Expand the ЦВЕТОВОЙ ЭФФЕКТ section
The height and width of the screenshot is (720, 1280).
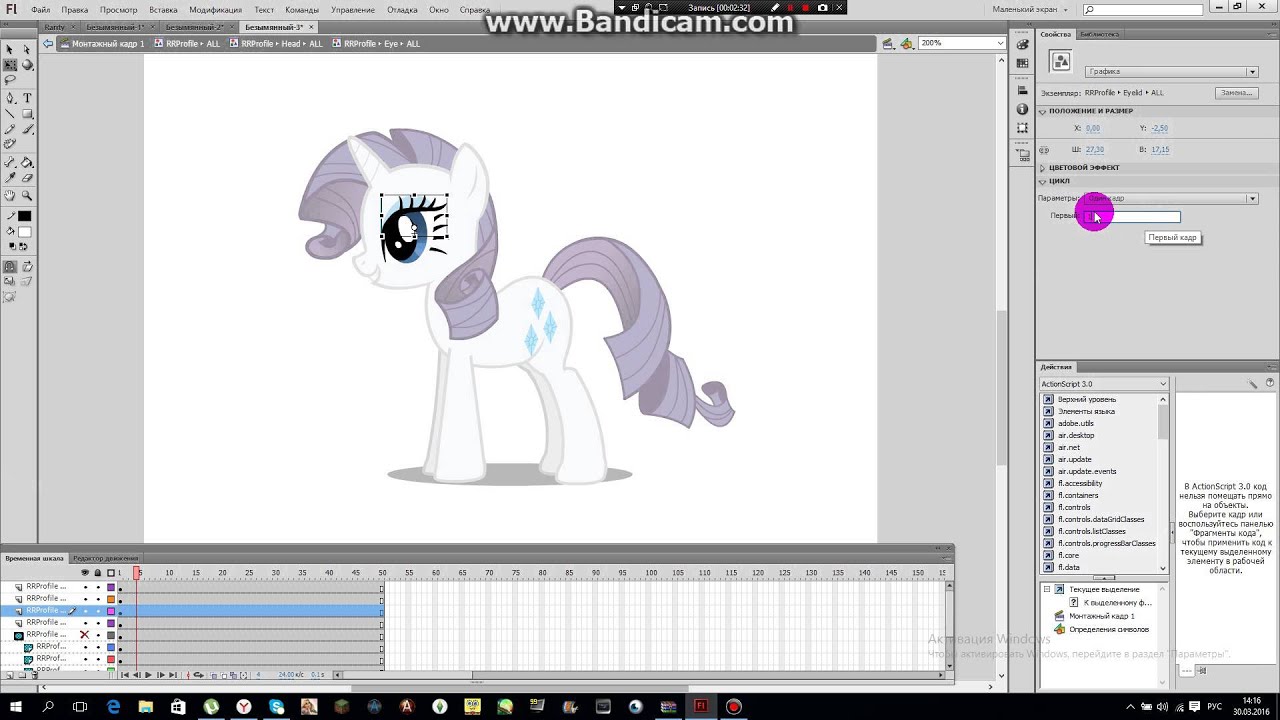coord(1043,167)
